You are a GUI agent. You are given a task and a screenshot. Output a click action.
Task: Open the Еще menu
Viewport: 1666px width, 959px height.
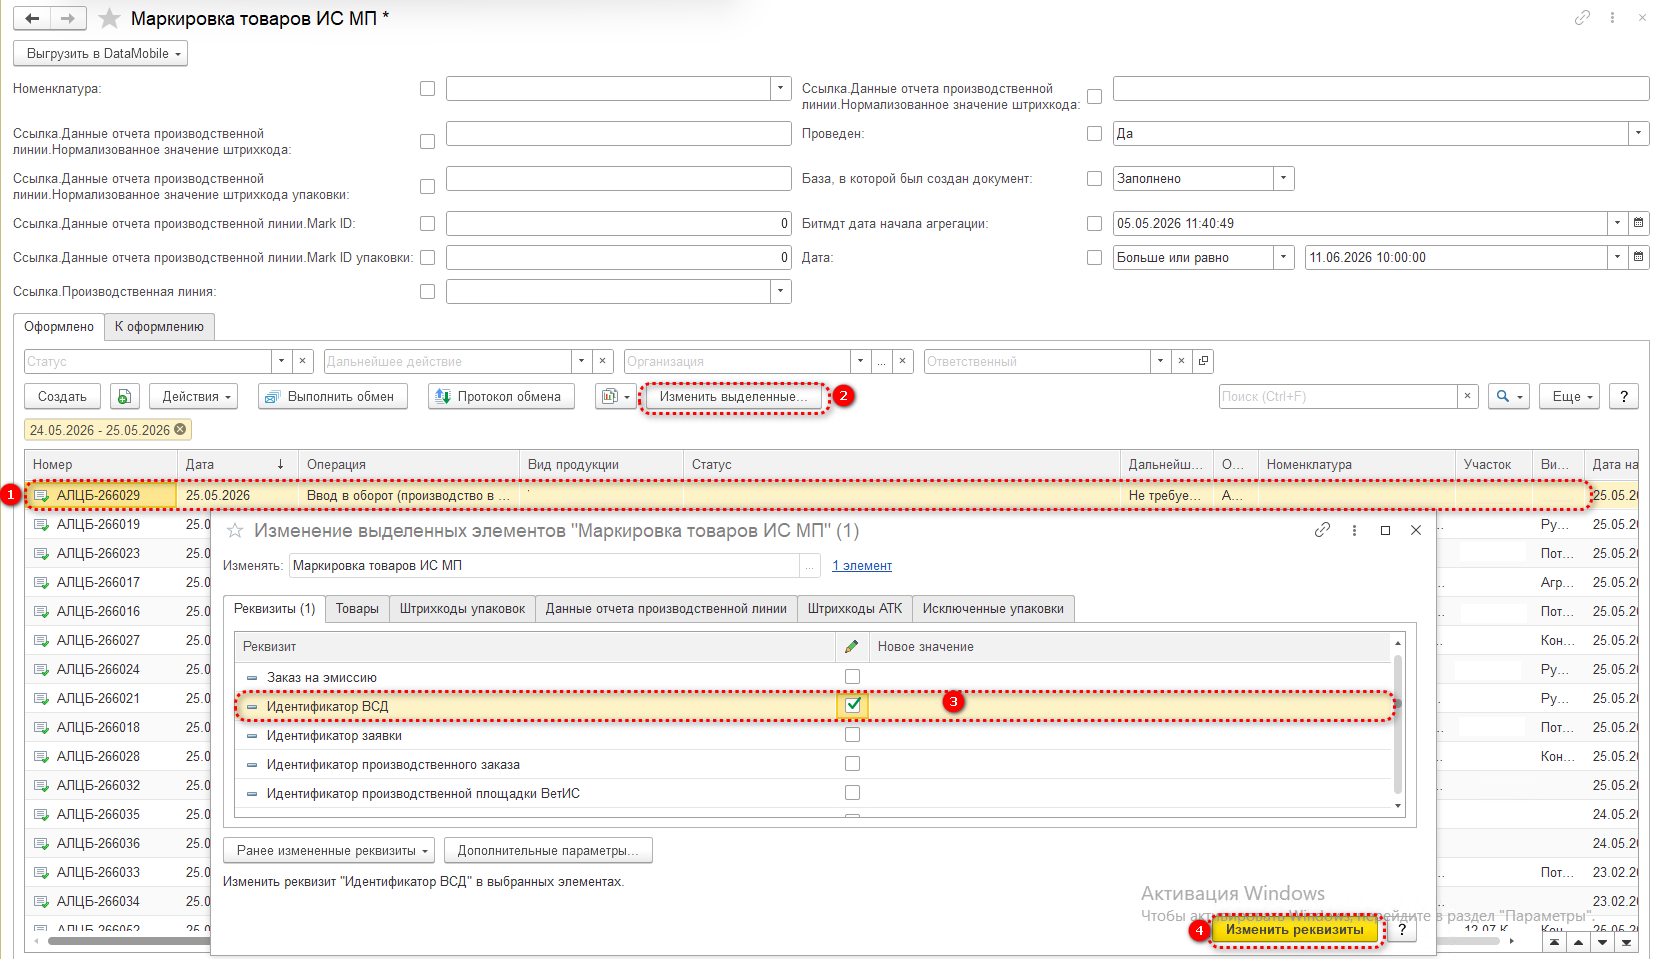tap(1570, 397)
